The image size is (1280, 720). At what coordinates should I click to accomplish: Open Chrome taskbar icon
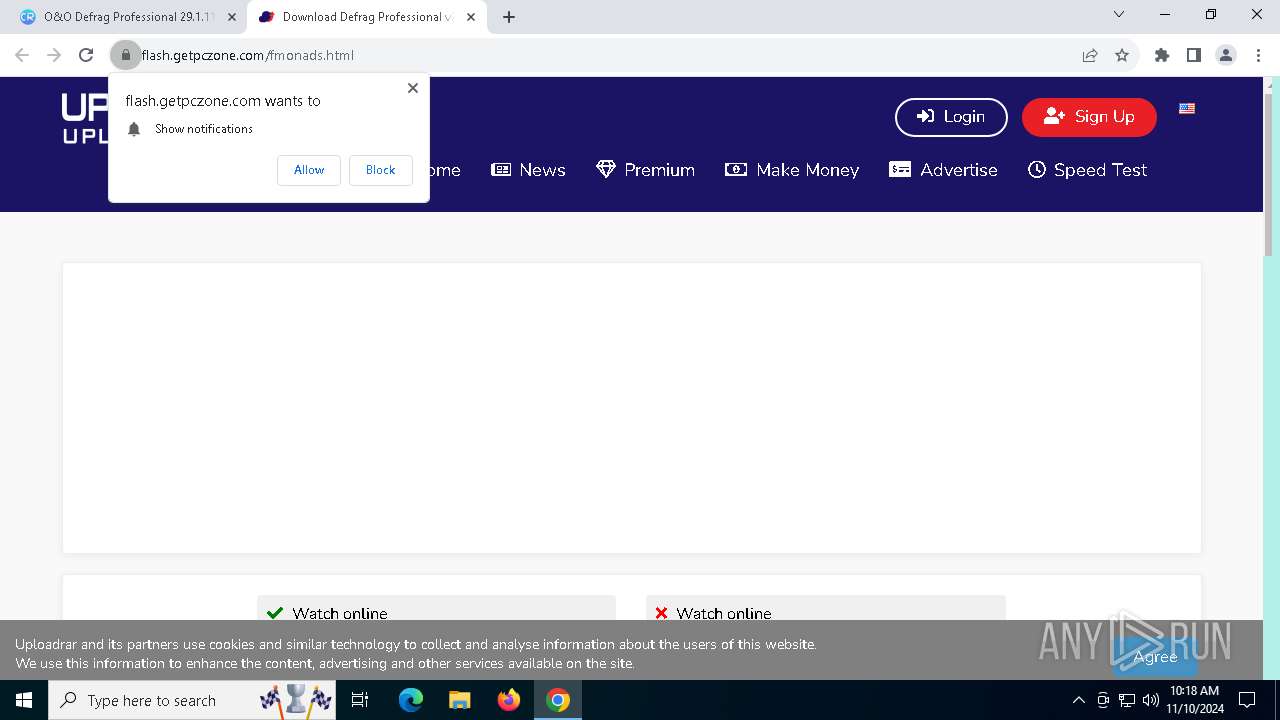[558, 700]
